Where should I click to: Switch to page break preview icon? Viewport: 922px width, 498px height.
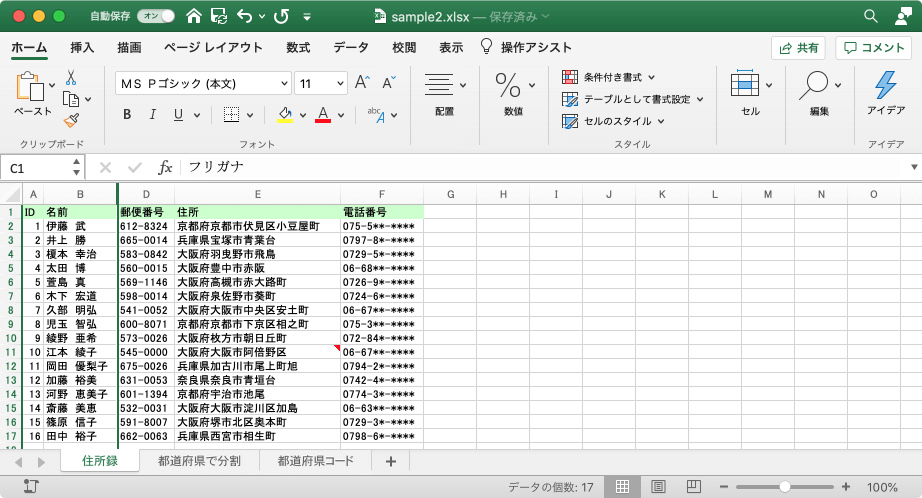(x=694, y=486)
